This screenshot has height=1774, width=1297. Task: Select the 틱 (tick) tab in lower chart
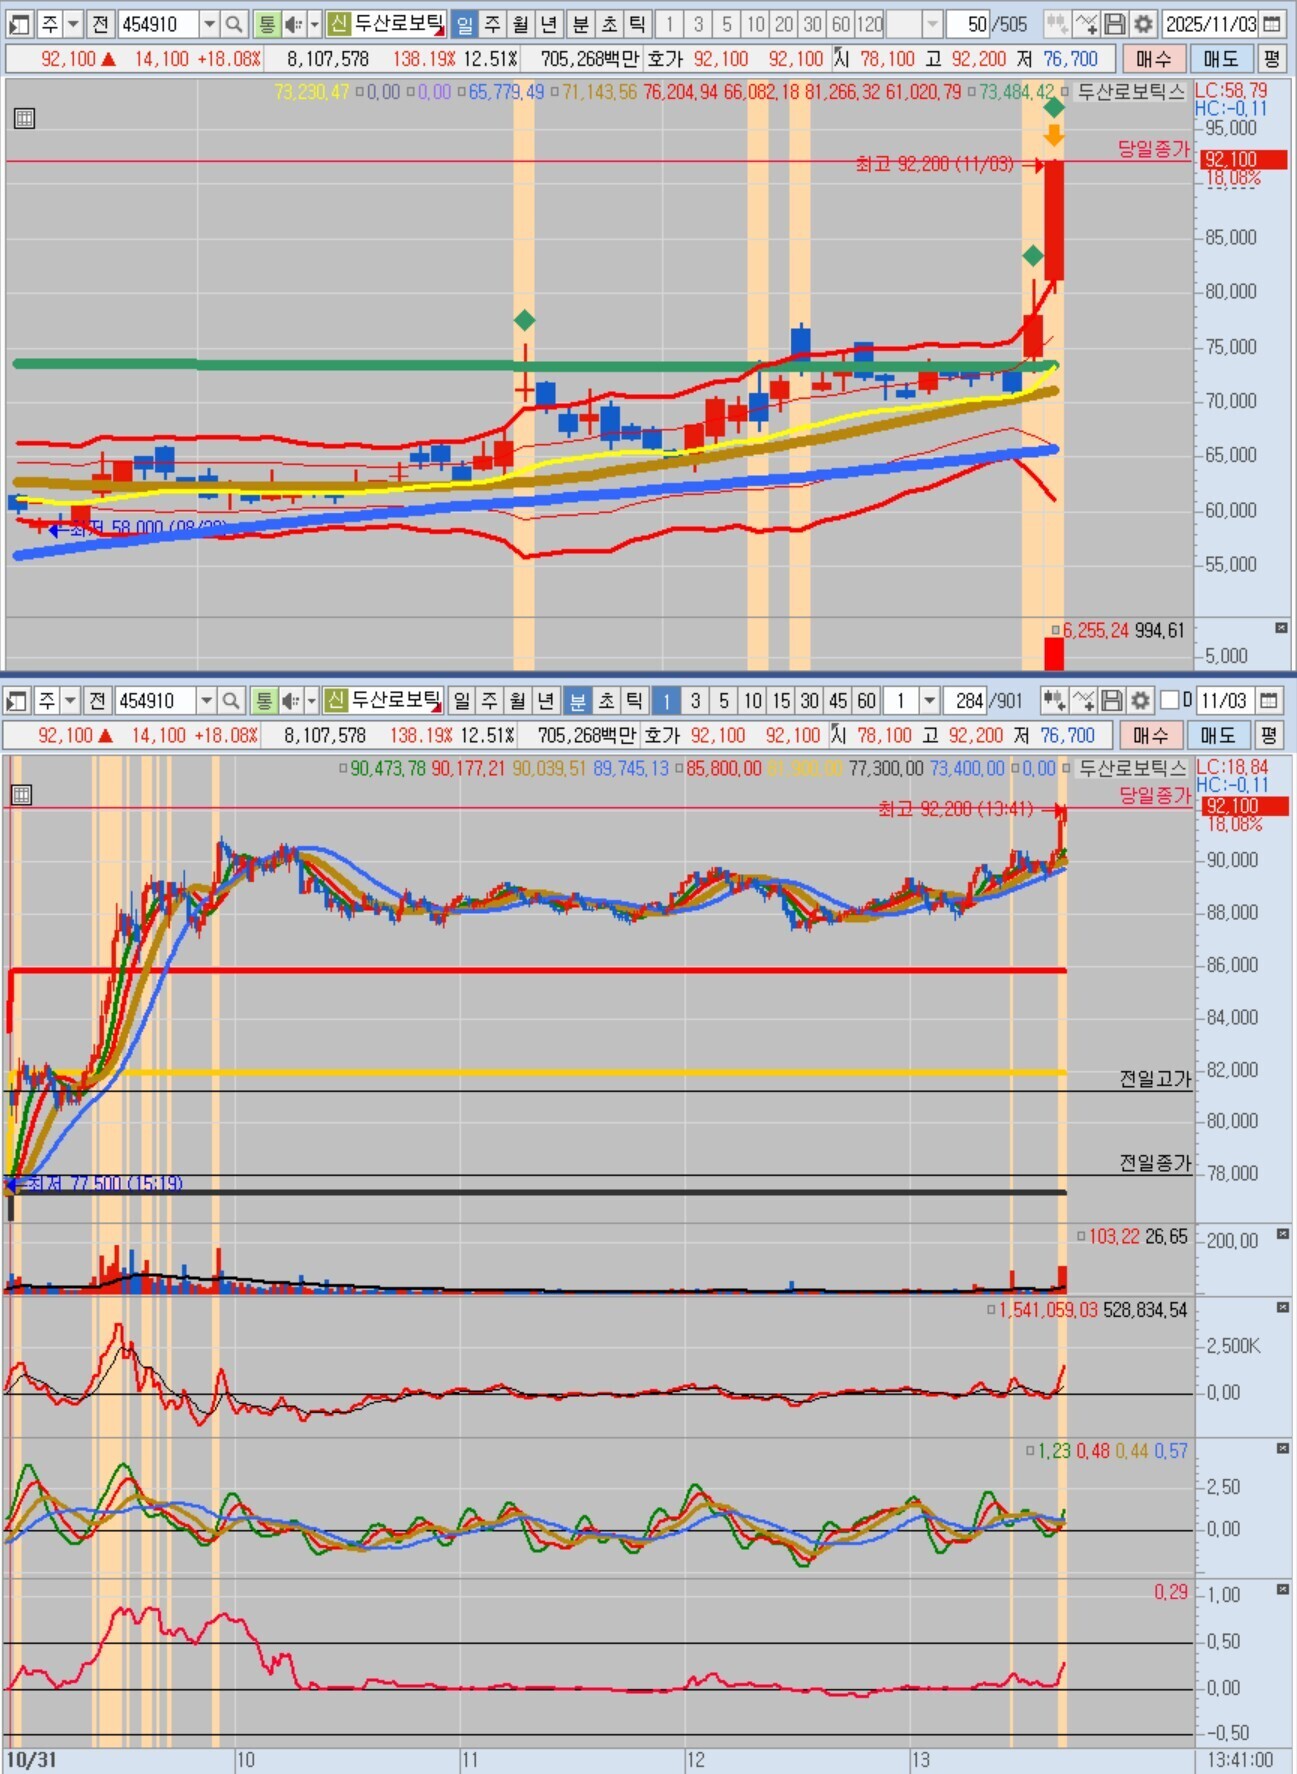(x=634, y=700)
